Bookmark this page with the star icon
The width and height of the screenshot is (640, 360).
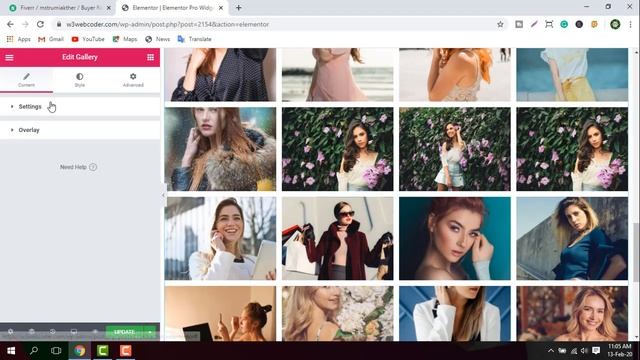[500, 24]
